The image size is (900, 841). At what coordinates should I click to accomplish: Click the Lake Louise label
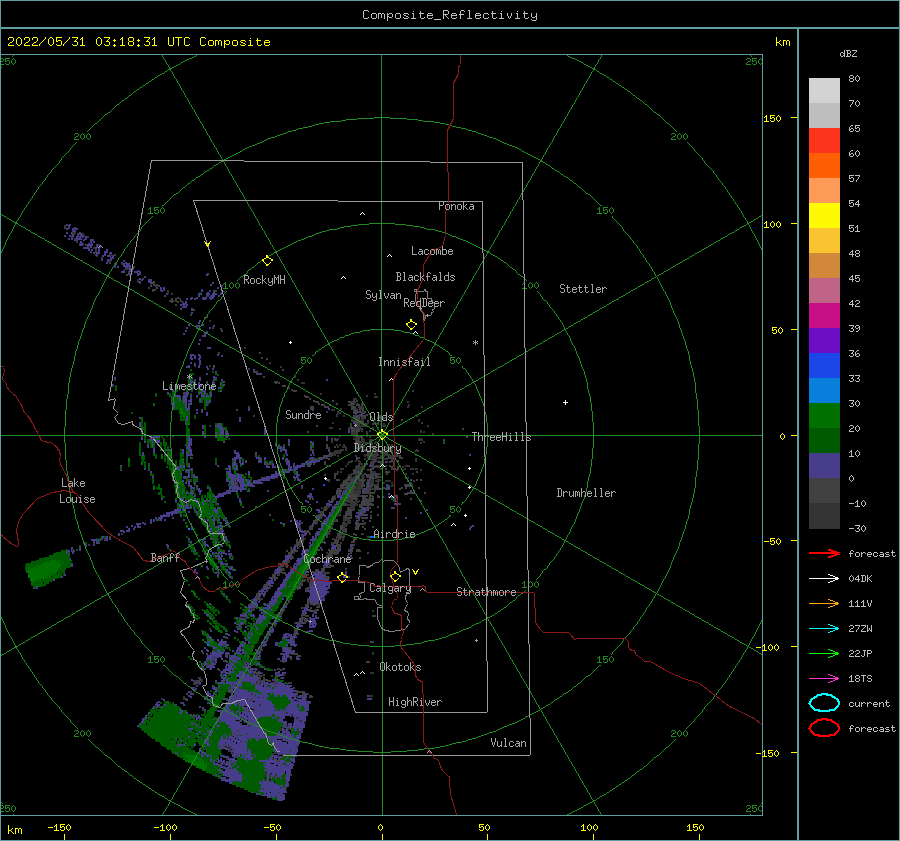(77, 491)
